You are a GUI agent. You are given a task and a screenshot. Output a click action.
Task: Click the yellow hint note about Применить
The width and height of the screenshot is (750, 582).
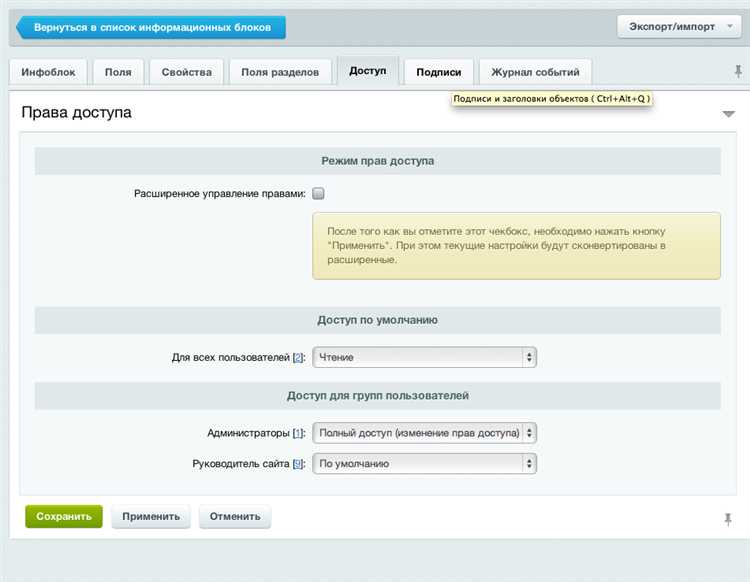(x=517, y=246)
